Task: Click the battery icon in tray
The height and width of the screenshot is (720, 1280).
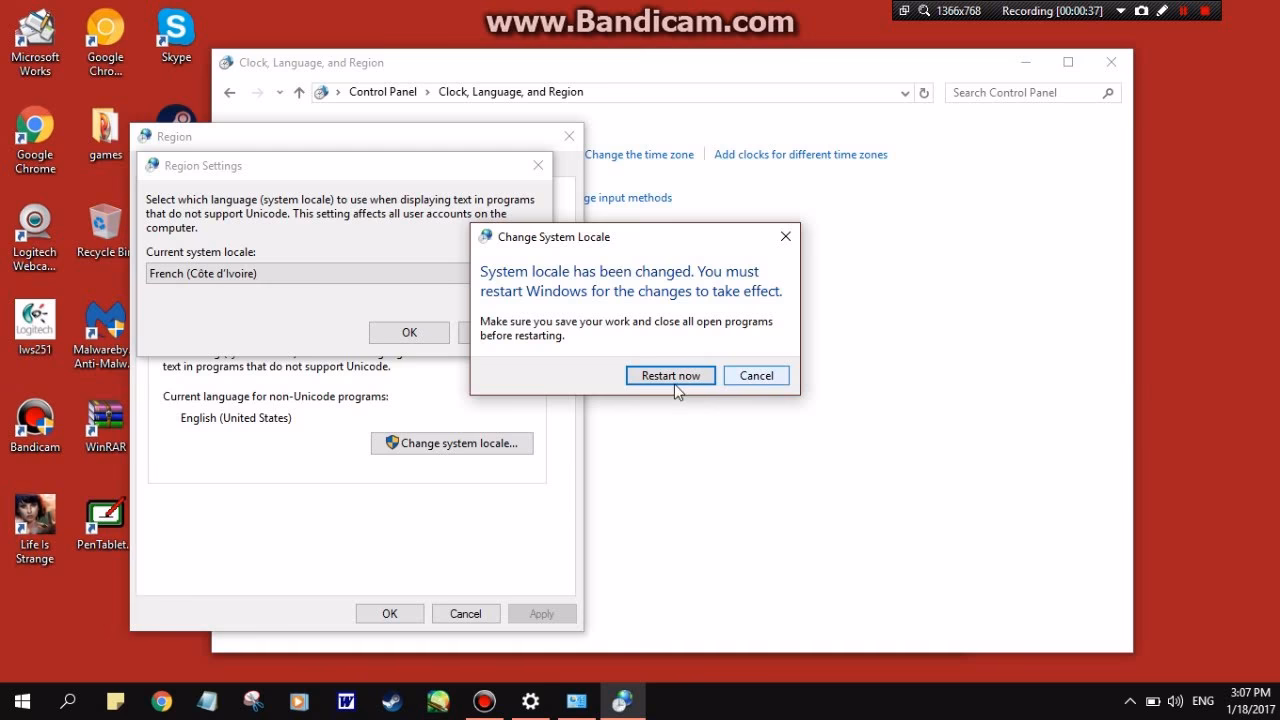Action: [1153, 701]
